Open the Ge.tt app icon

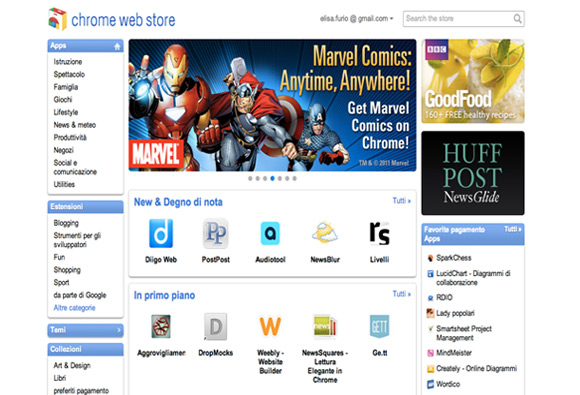pyautogui.click(x=380, y=326)
